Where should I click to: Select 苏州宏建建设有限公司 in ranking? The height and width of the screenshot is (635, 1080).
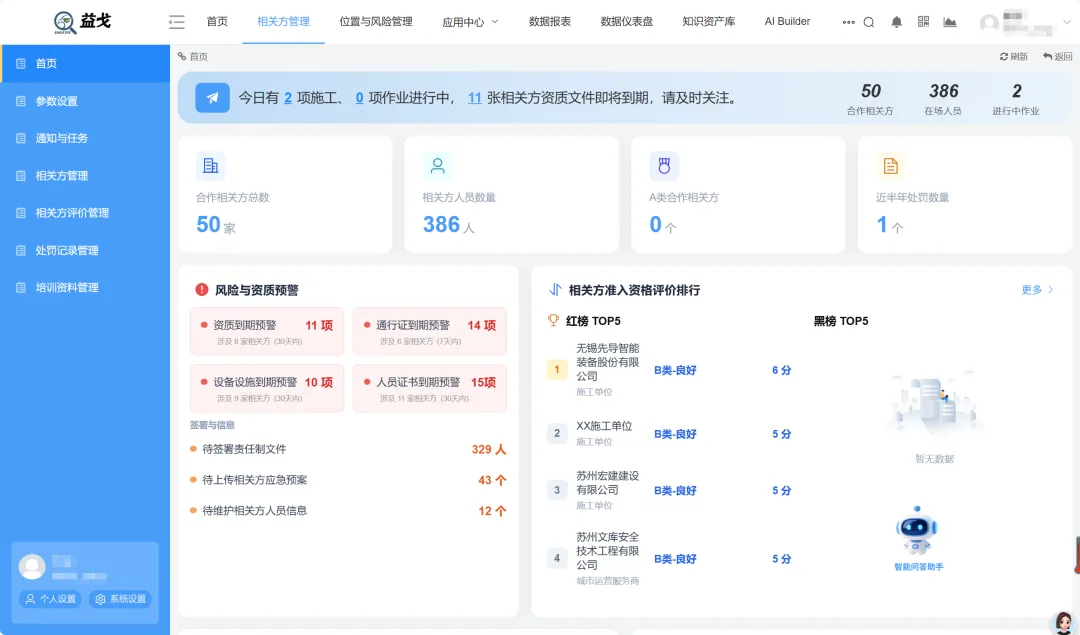point(608,483)
